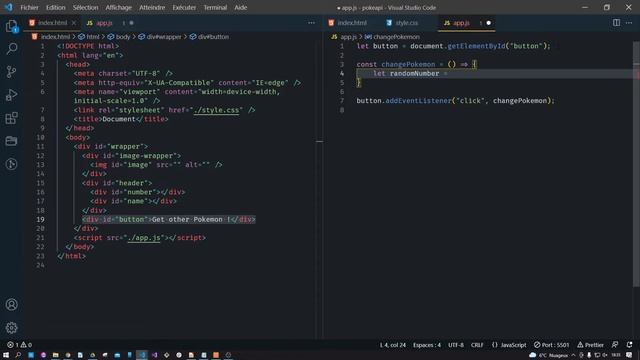Image resolution: width=640 pixels, height=360 pixels.
Task: Click Visual Studio Code taskbar icon
Action: point(142,355)
